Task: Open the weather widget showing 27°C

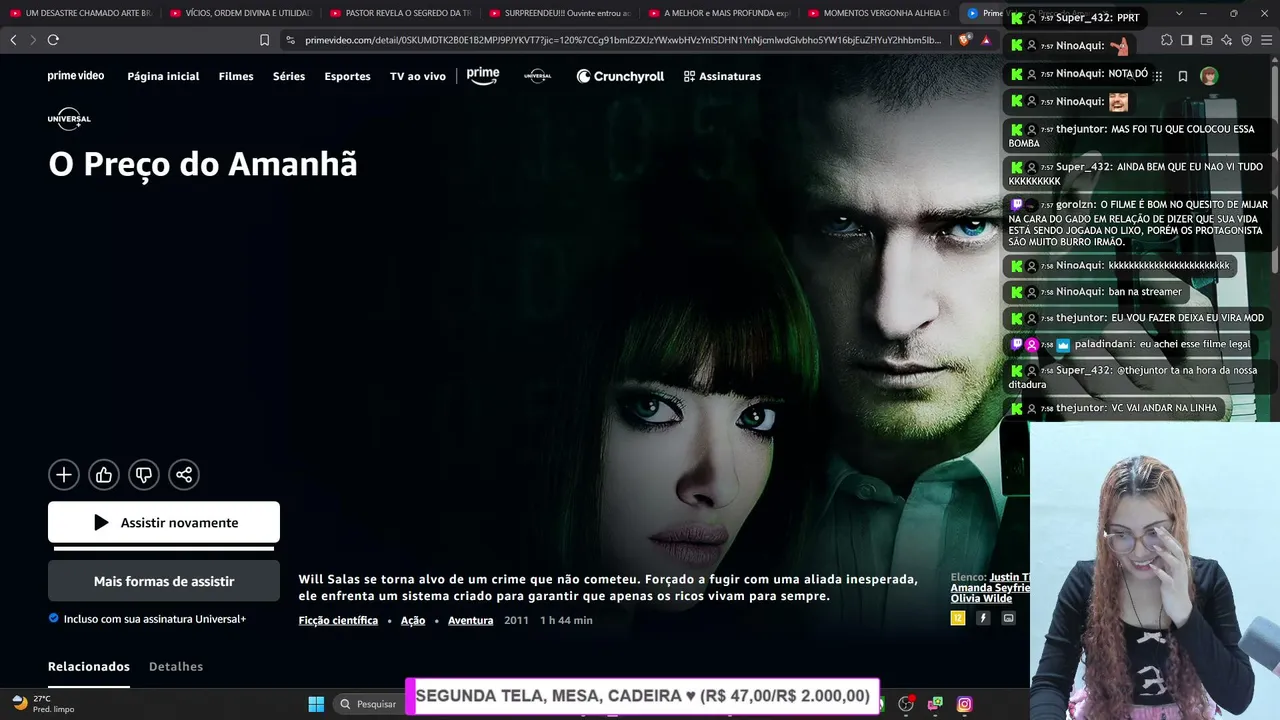Action: click(42, 704)
